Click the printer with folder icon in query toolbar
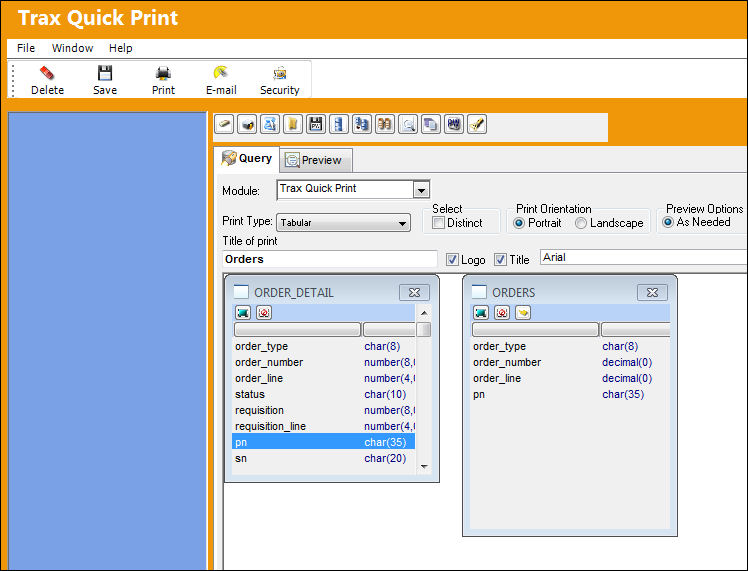The height and width of the screenshot is (571, 748). coord(247,125)
